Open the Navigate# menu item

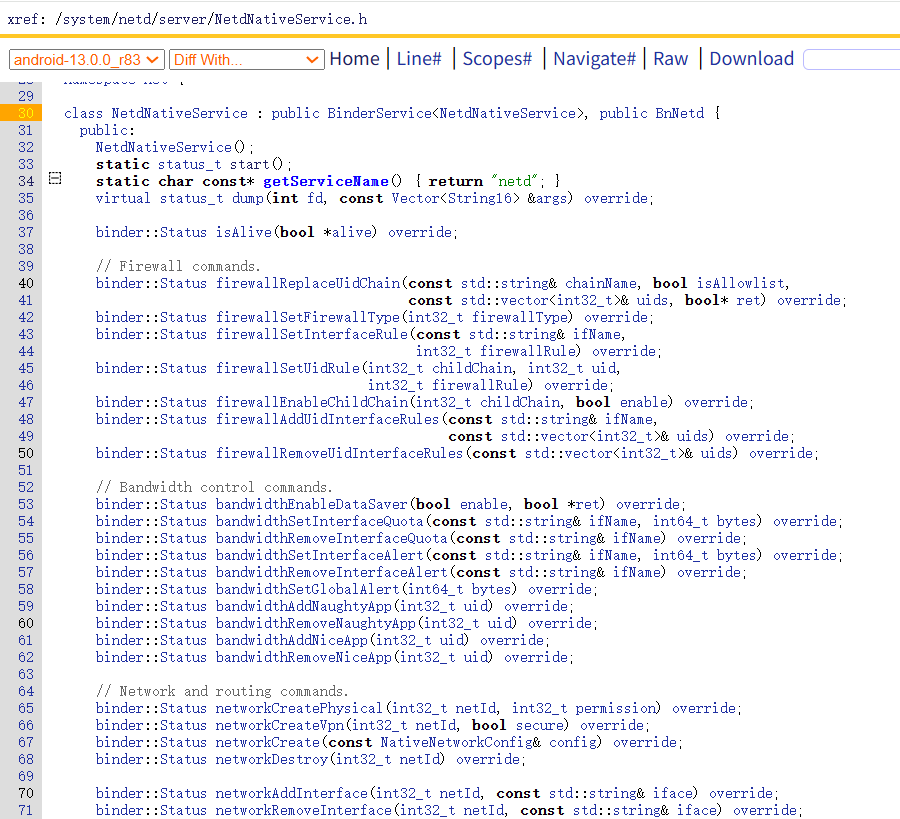click(x=594, y=59)
